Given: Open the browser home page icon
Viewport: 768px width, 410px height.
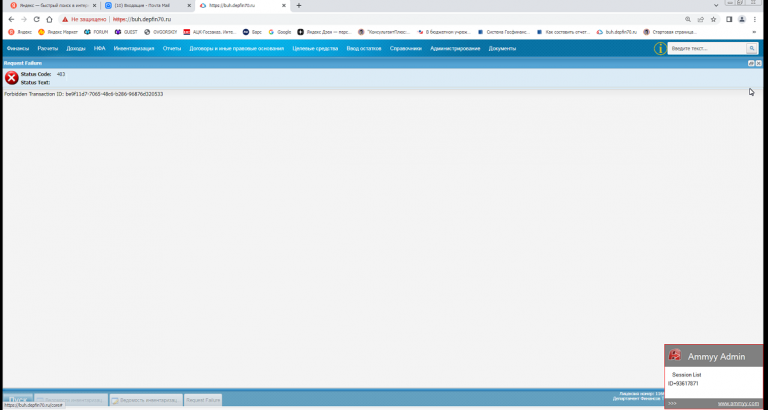Looking at the screenshot, I should 49,19.
